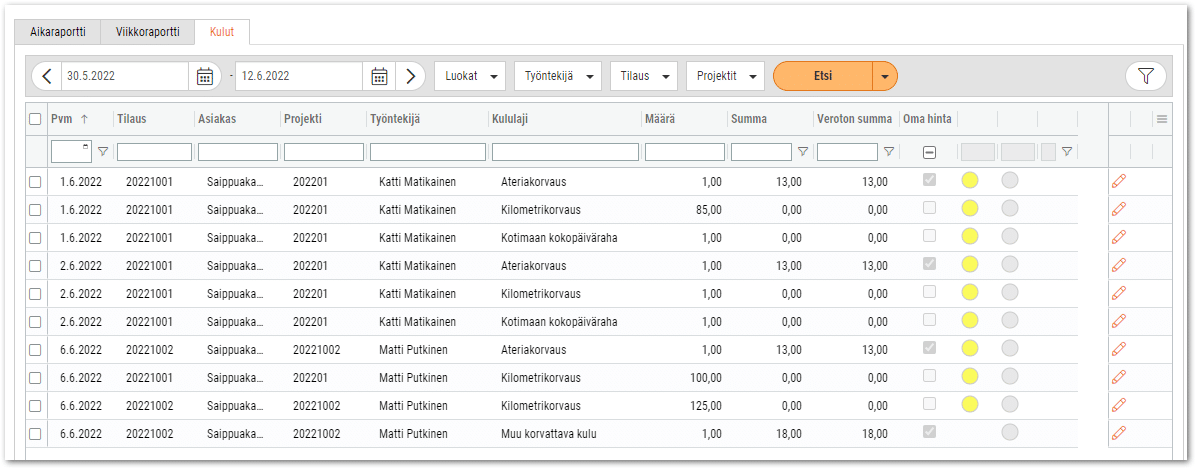Select the 2.6.2022 Kilometrikorvaus row checkbox
The image size is (1196, 469).
coord(34,293)
